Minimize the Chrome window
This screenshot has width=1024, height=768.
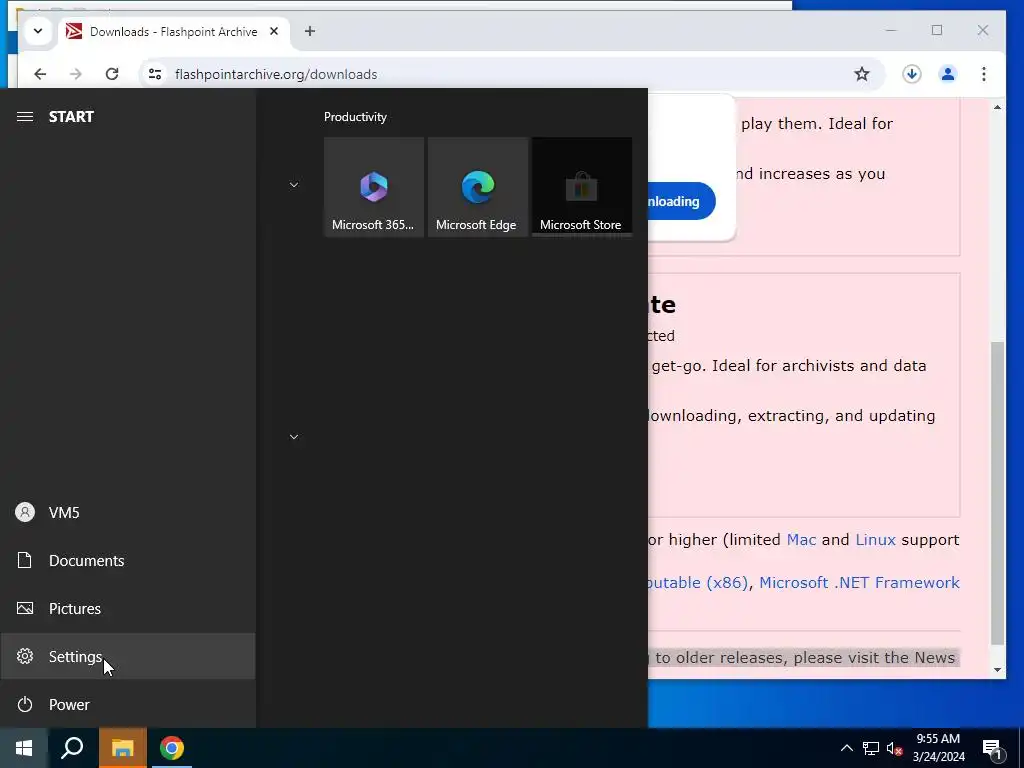(891, 30)
